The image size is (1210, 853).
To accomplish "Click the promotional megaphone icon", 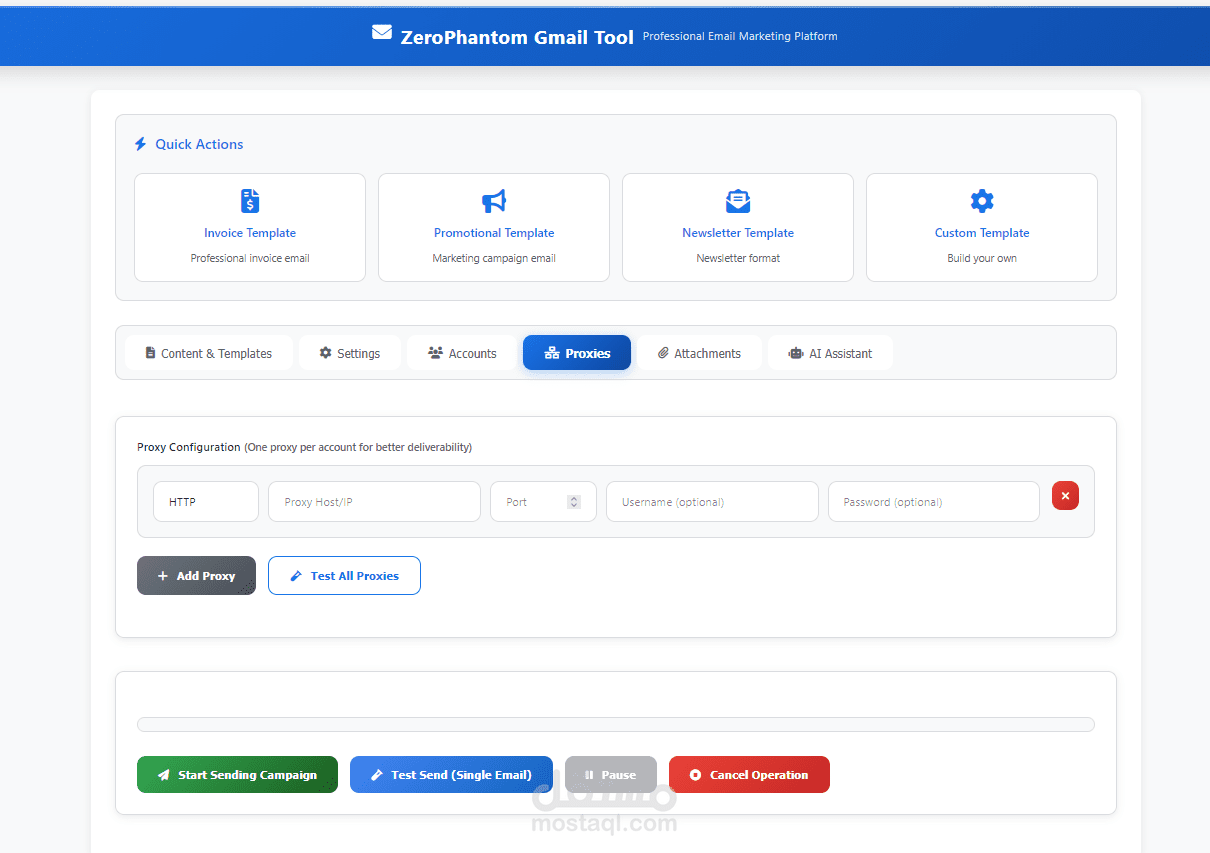I will coord(494,201).
